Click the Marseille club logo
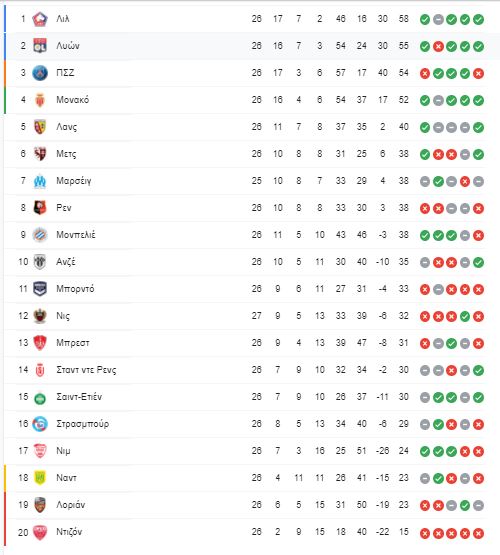The height and width of the screenshot is (555, 500). (x=40, y=181)
